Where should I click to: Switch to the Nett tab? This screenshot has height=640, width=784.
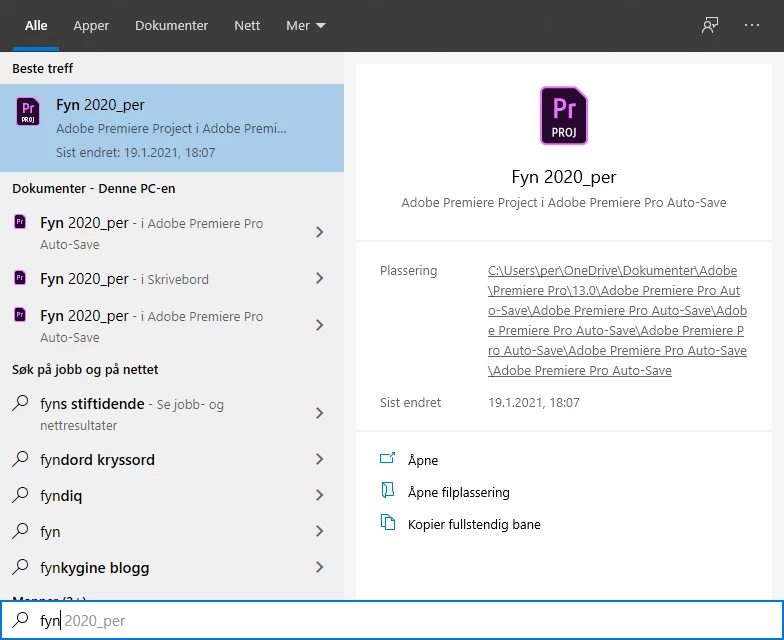click(x=247, y=26)
